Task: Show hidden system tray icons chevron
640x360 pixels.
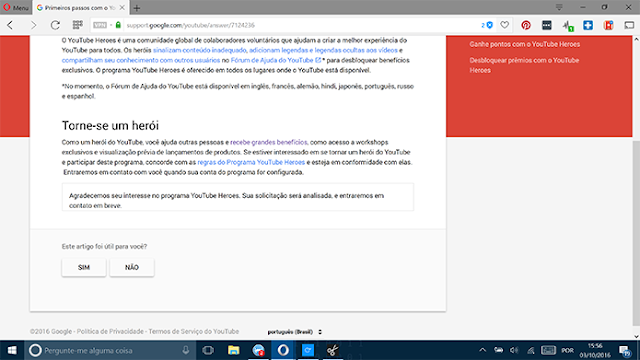Action: click(x=482, y=350)
